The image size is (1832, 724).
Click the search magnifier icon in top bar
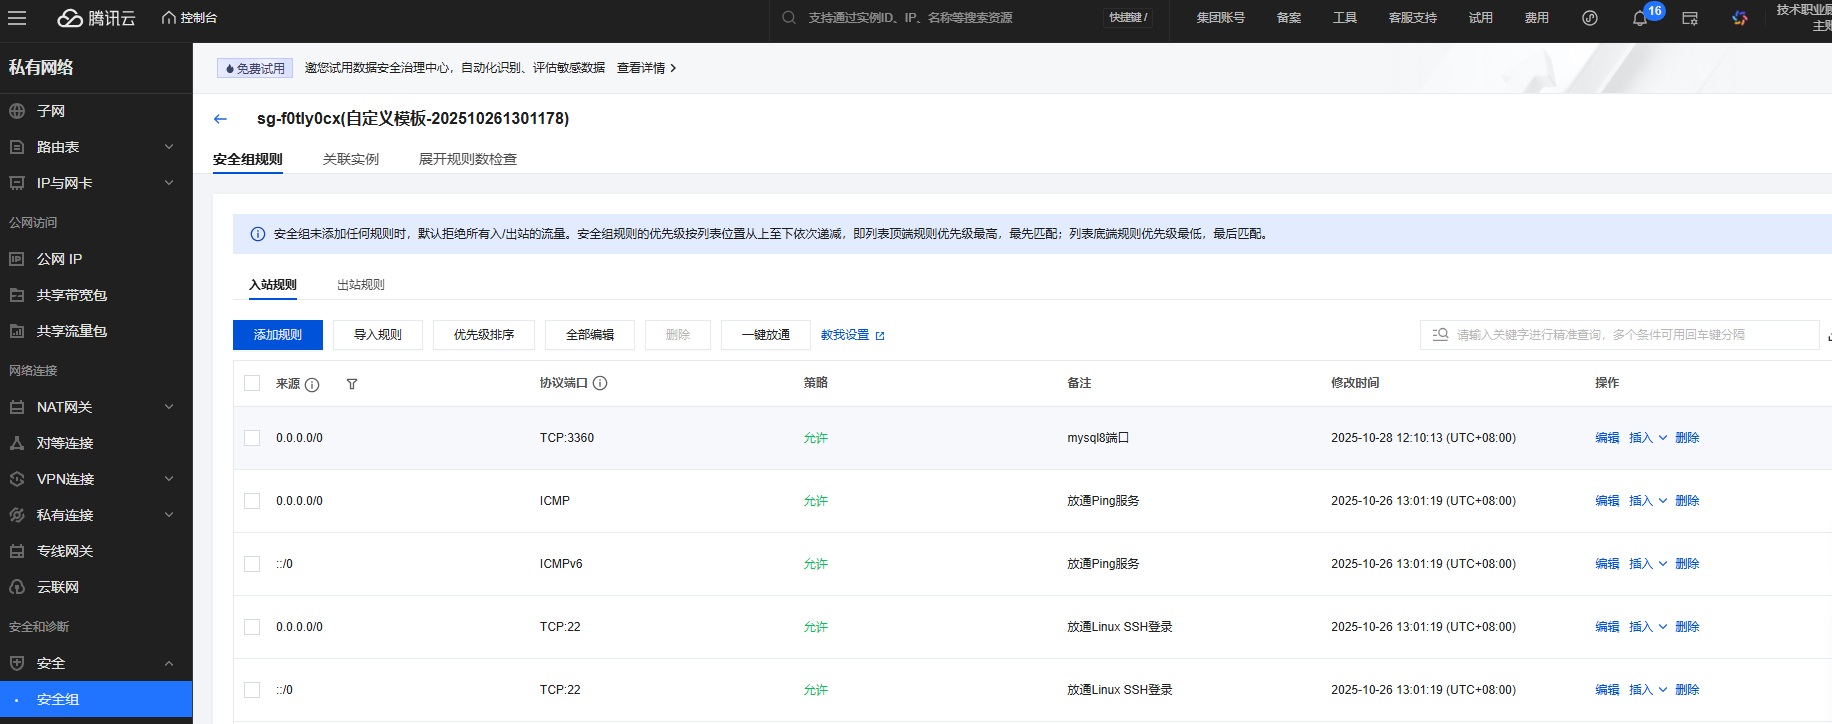789,18
